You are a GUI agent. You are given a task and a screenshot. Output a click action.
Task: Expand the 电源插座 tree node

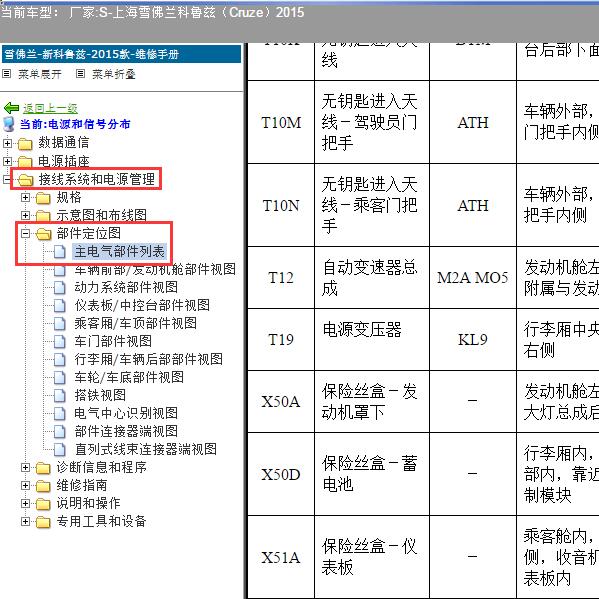(7, 161)
